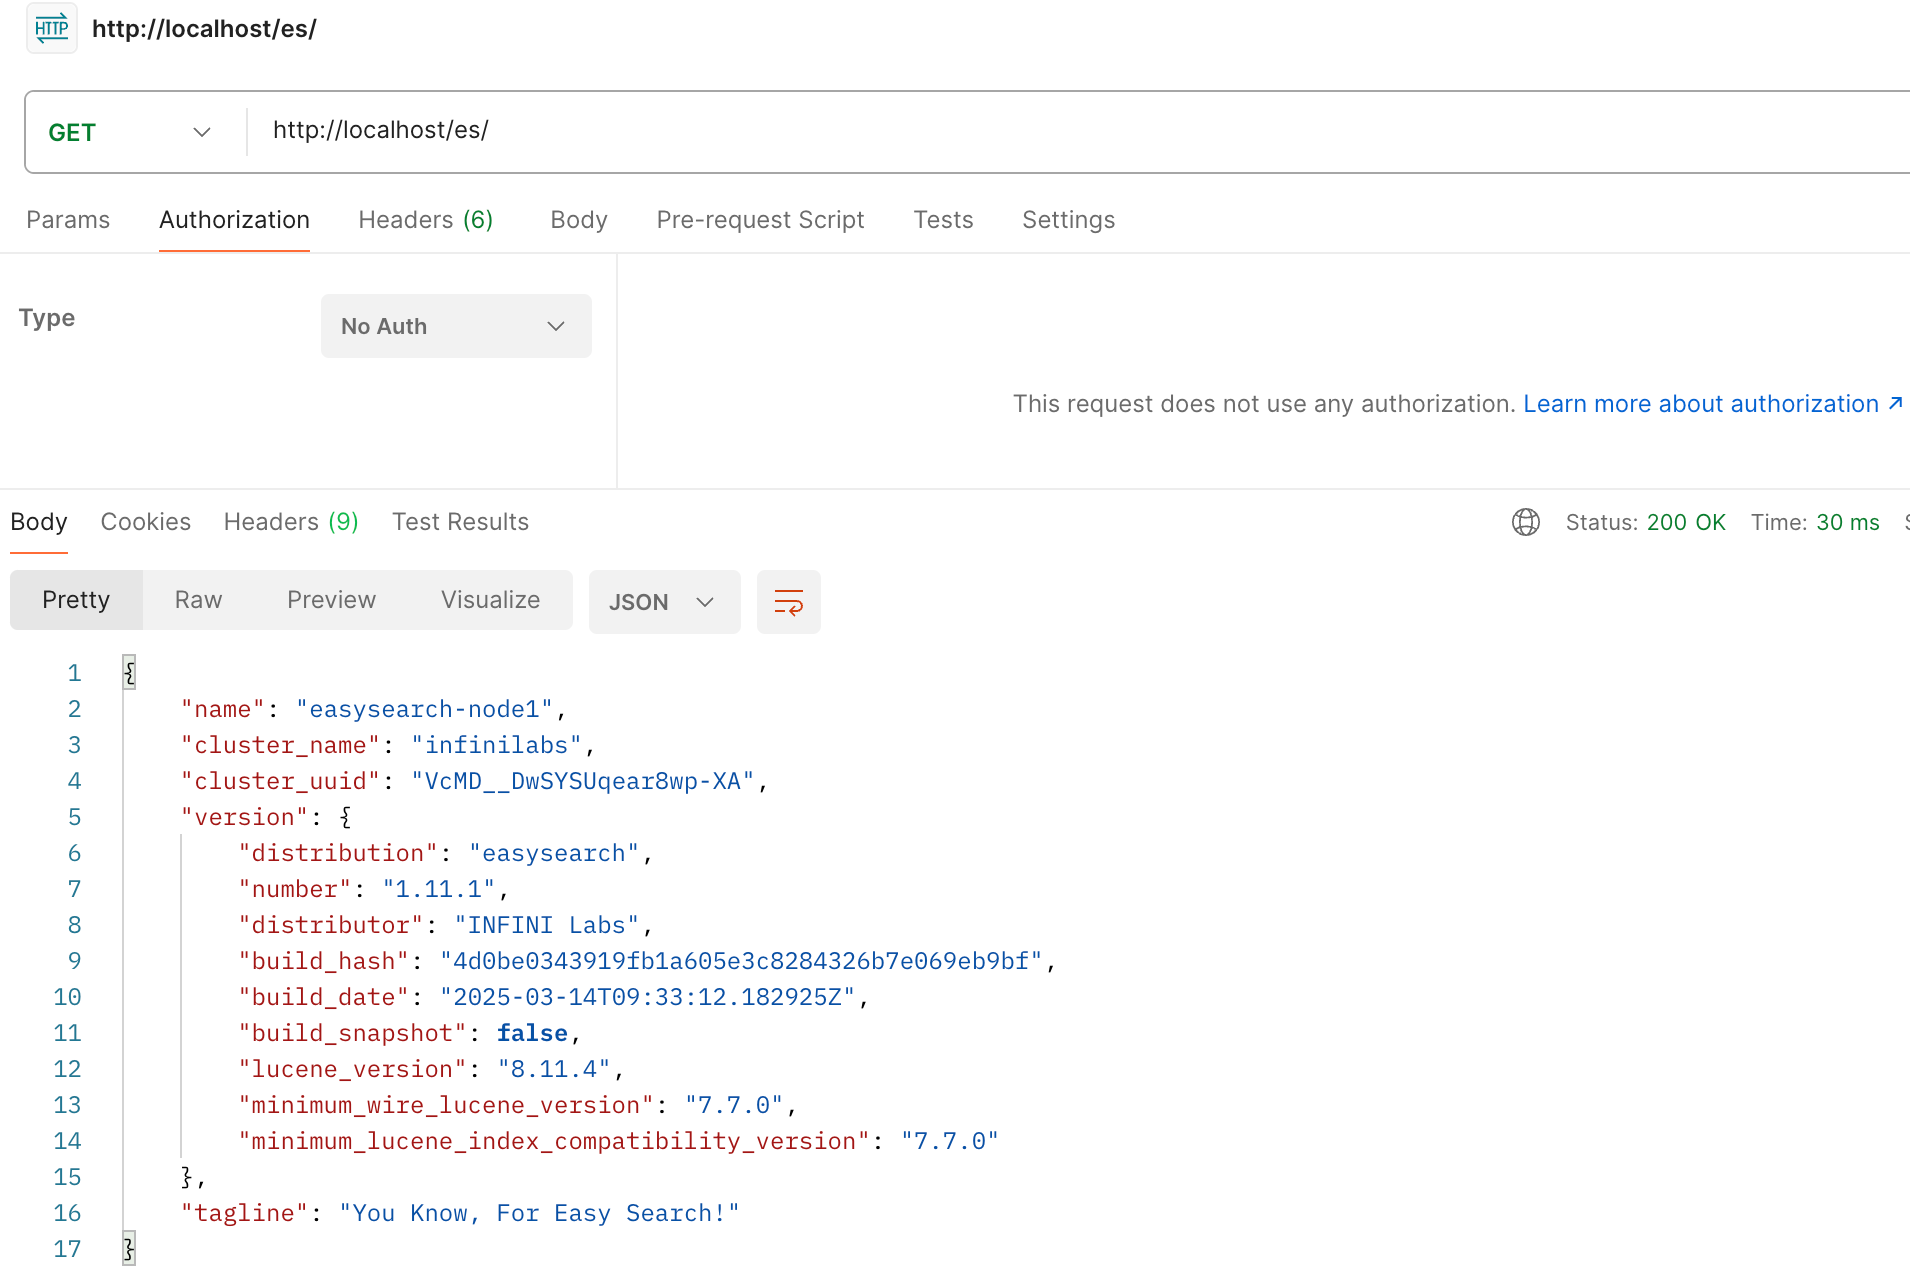The width and height of the screenshot is (1910, 1282).
Task: Click line number 10 in the gutter
Action: click(67, 997)
